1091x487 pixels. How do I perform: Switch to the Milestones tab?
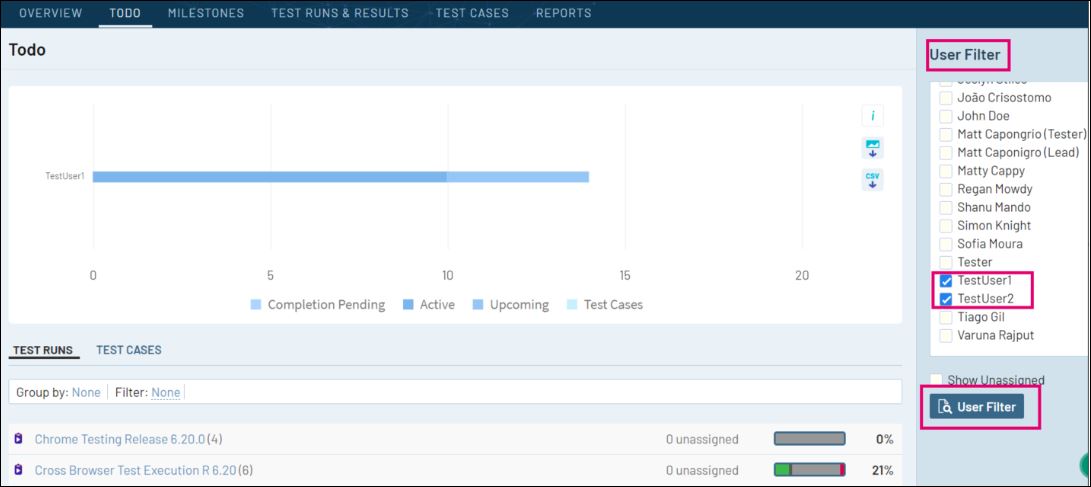point(204,13)
